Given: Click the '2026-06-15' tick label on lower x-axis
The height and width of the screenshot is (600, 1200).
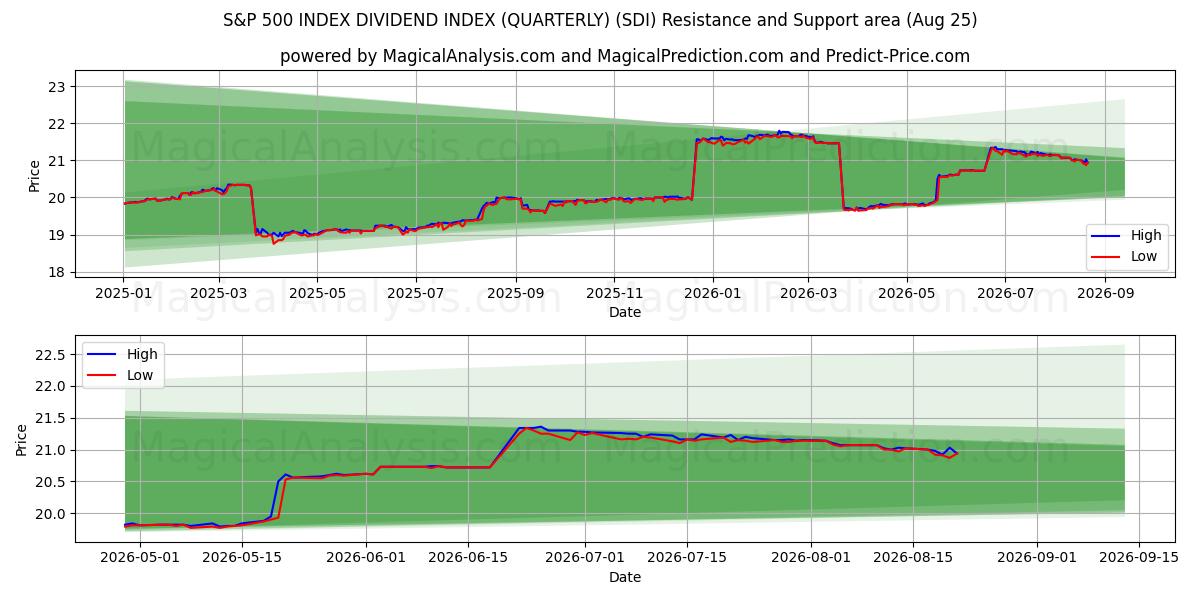Looking at the screenshot, I should [x=467, y=559].
